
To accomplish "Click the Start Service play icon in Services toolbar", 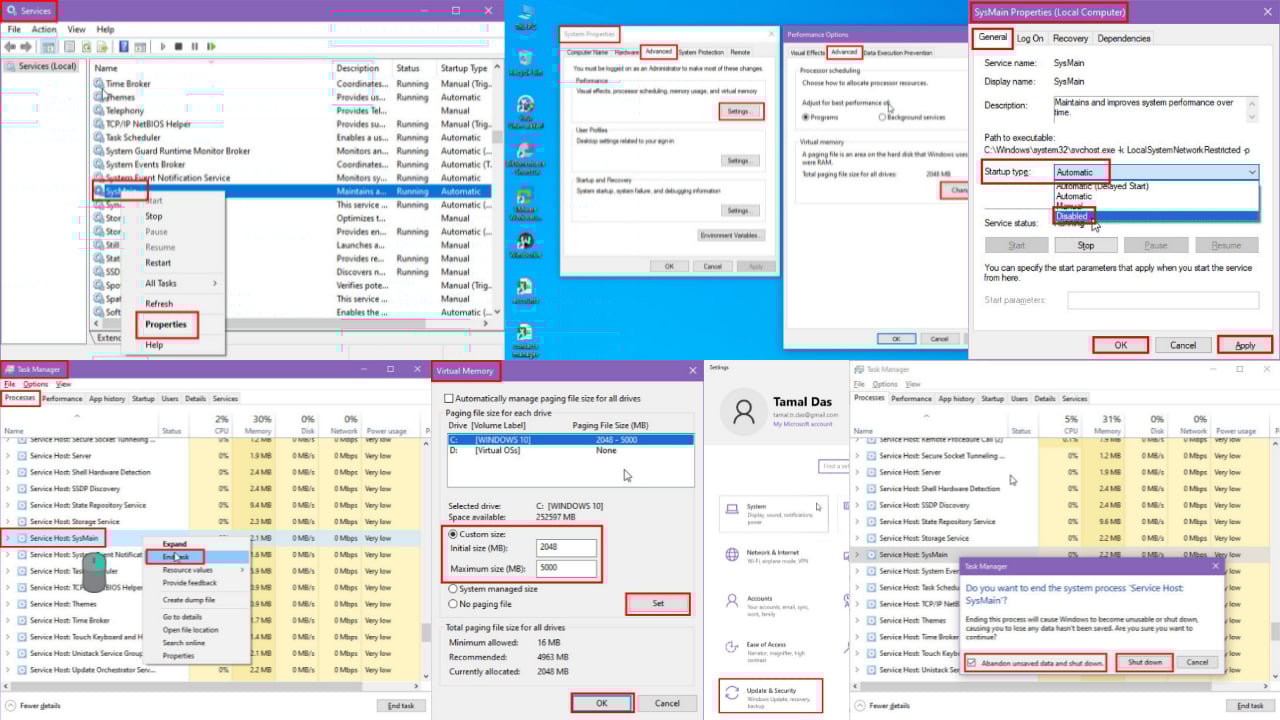I will coord(163,47).
